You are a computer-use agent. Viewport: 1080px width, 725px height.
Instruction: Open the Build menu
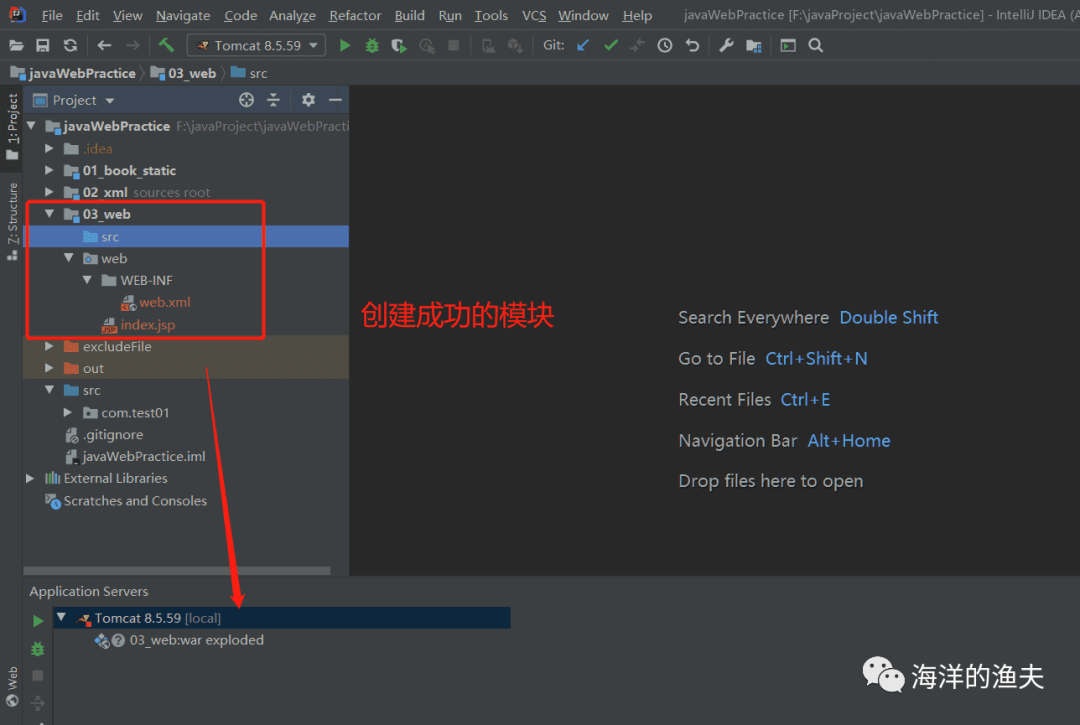coord(409,15)
